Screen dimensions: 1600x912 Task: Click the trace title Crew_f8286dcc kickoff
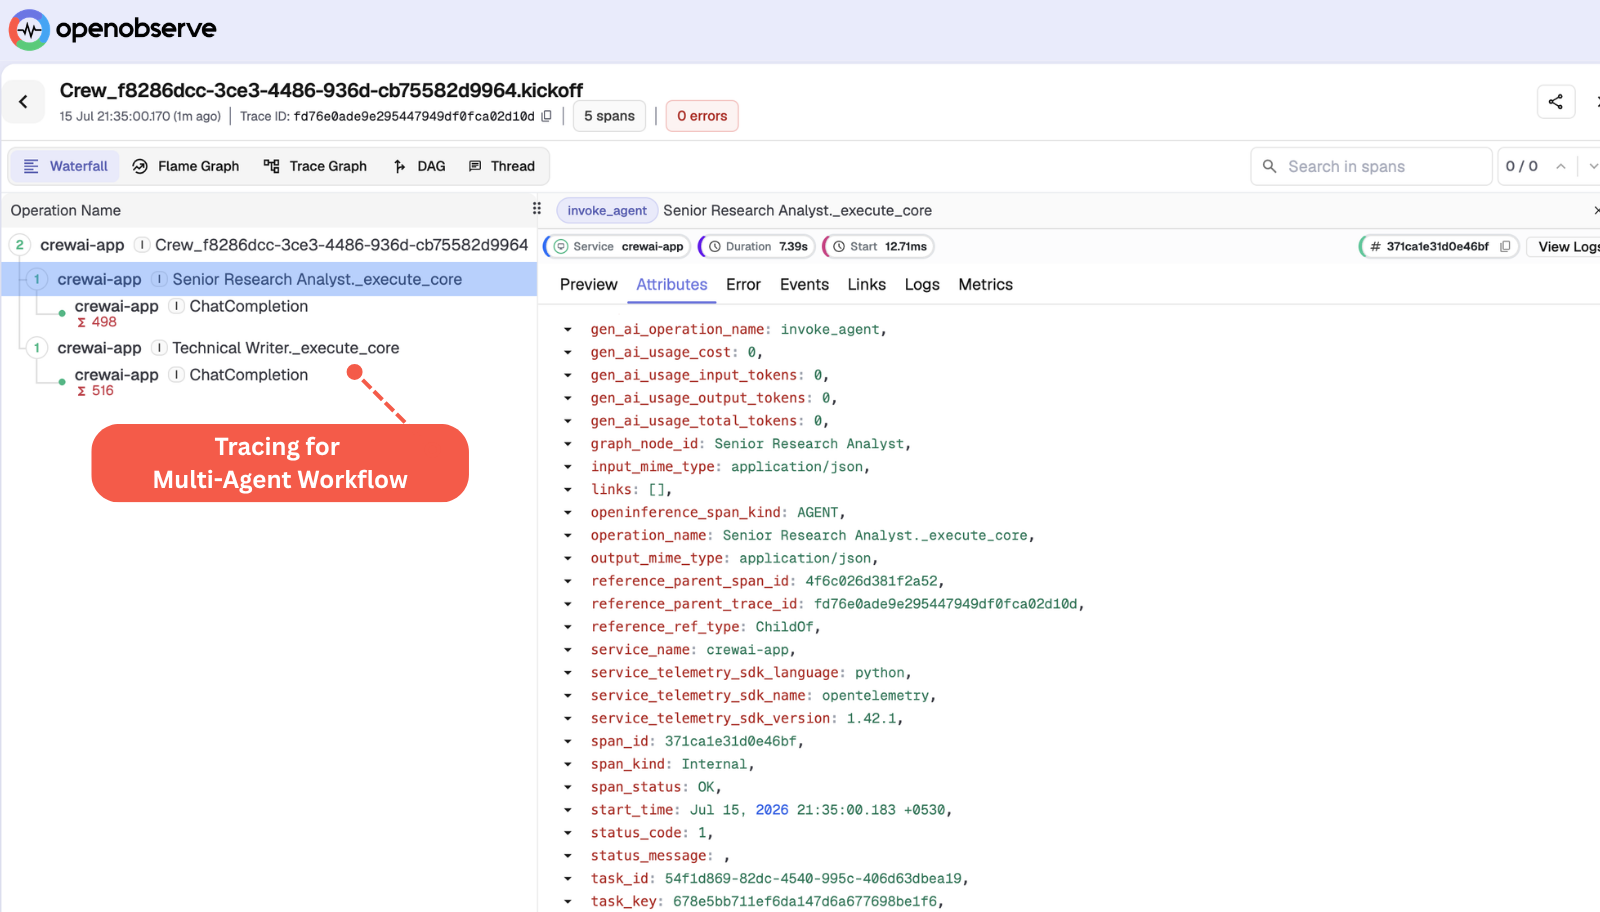[321, 90]
